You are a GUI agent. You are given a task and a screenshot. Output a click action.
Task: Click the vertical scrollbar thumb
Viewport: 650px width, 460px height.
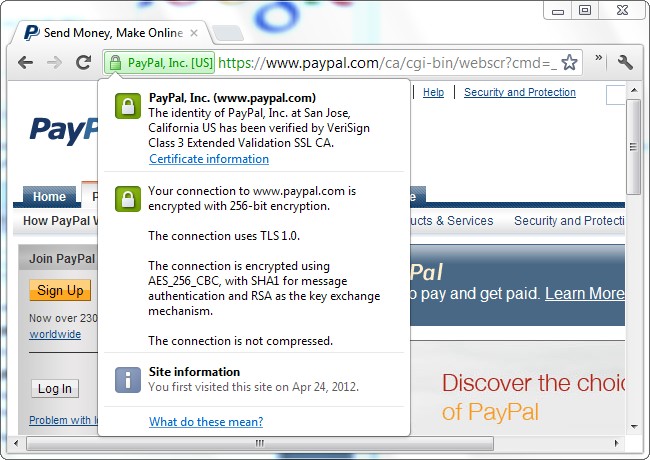pos(634,147)
